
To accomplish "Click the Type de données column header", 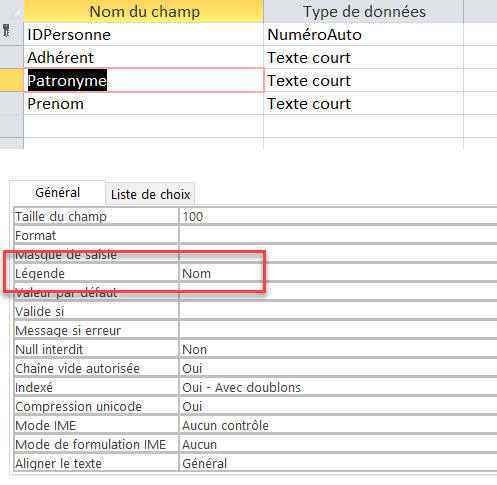I will point(364,11).
